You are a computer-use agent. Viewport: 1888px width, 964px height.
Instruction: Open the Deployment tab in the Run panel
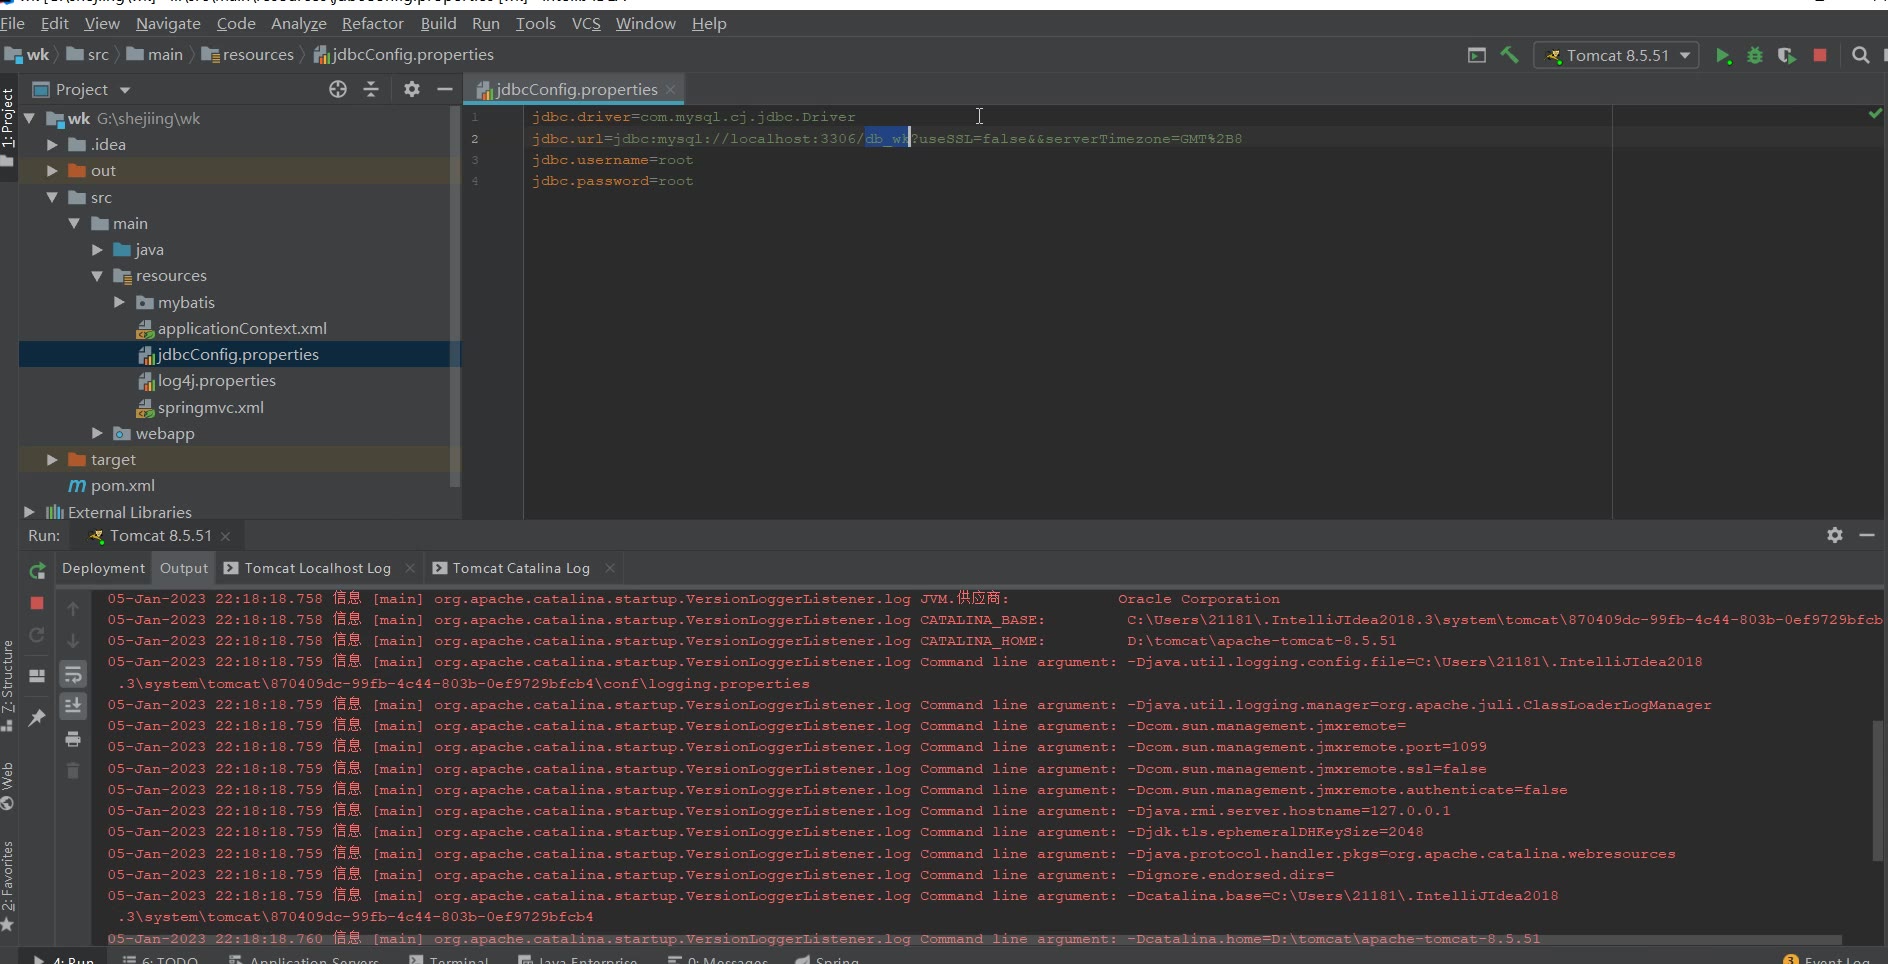pyautogui.click(x=103, y=568)
